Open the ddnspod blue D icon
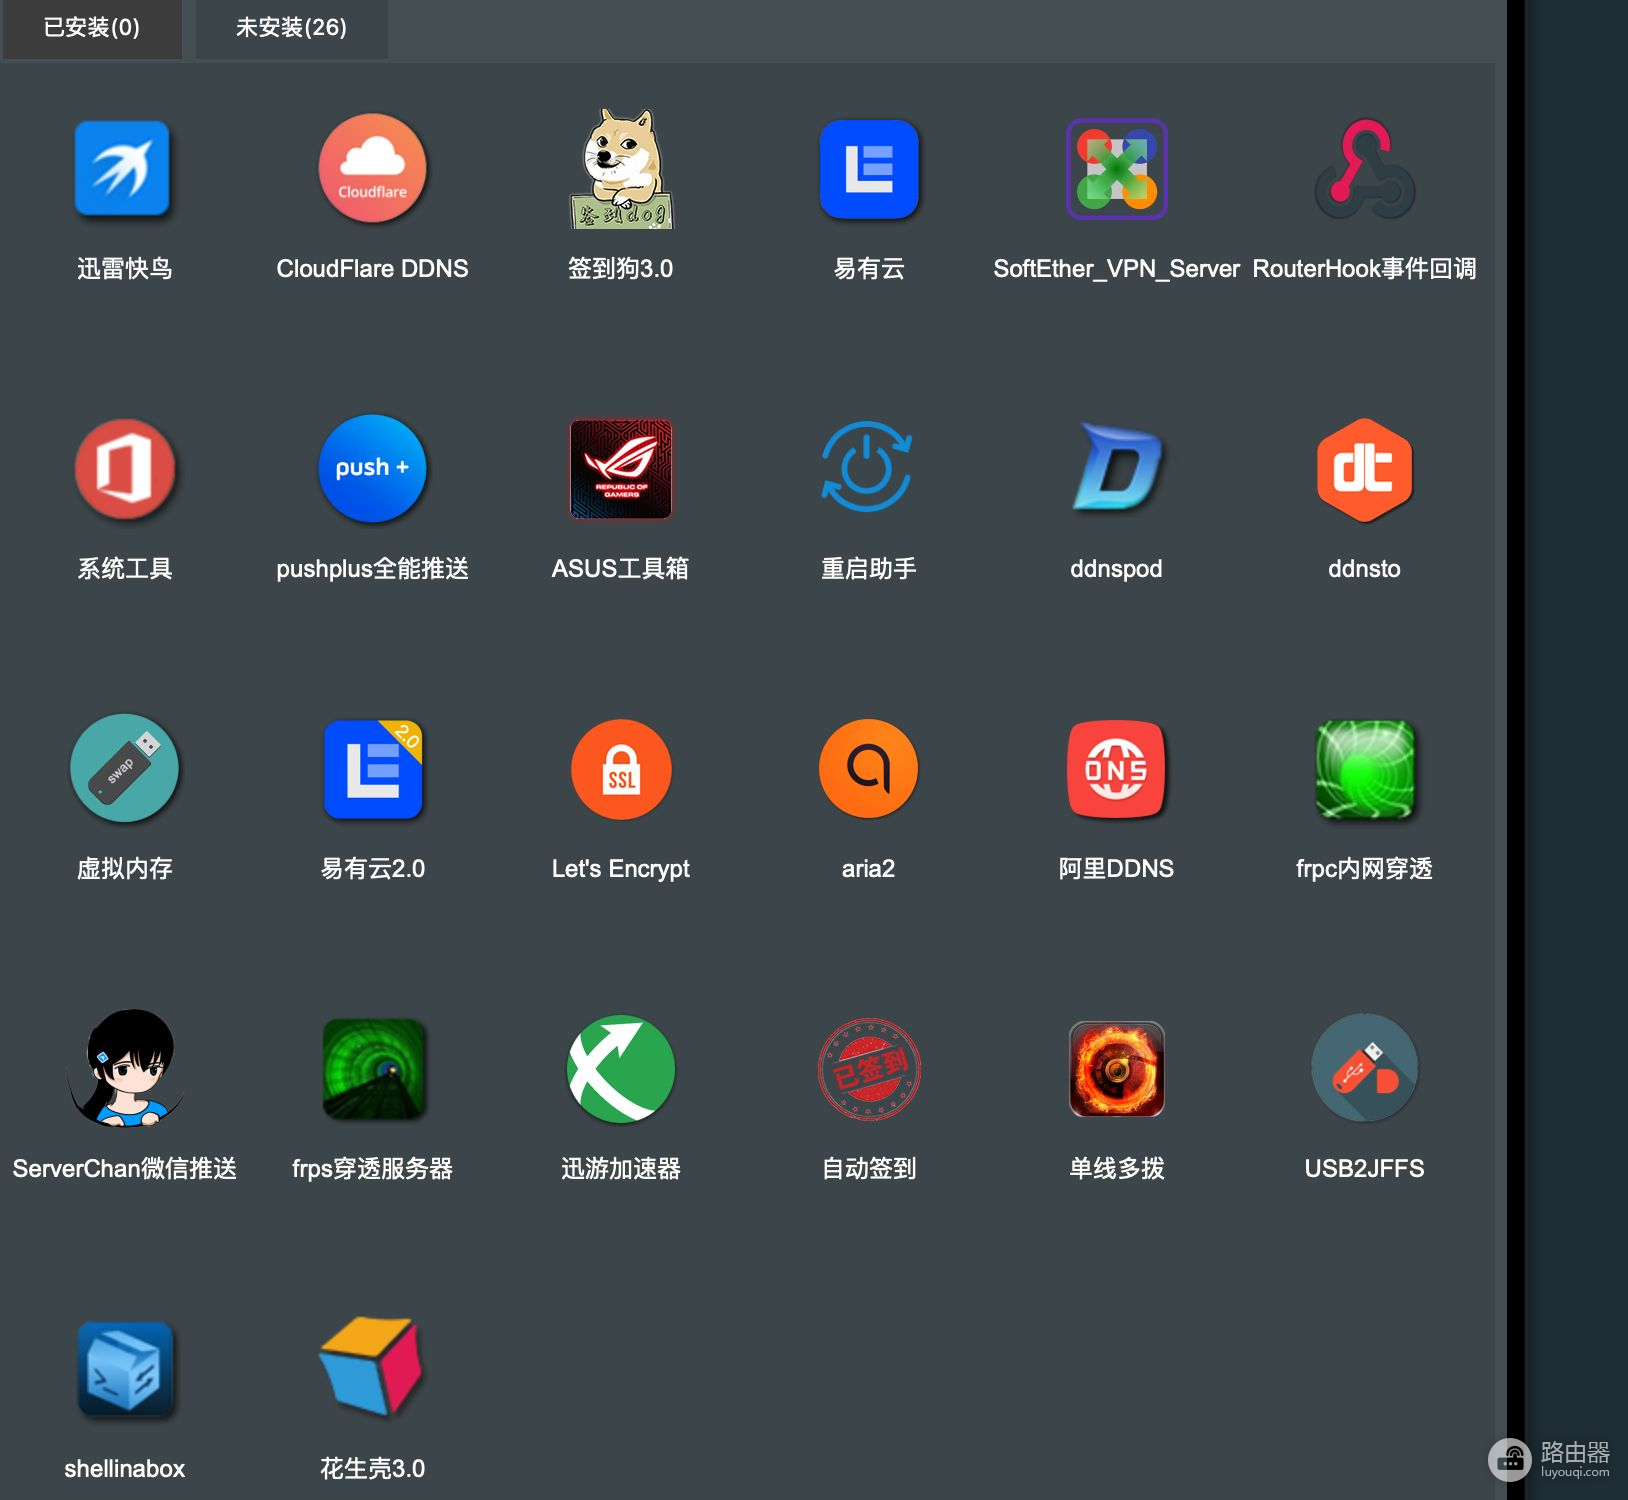Viewport: 1628px width, 1500px height. (1117, 467)
